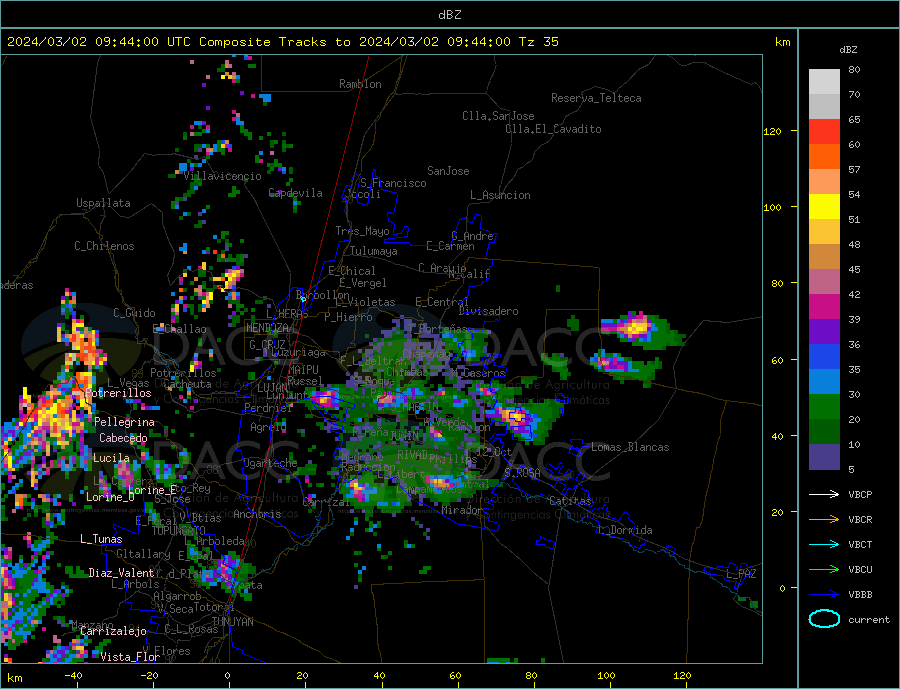Click the white VBCP arrow in legend
The height and width of the screenshot is (689, 900).
(x=825, y=494)
